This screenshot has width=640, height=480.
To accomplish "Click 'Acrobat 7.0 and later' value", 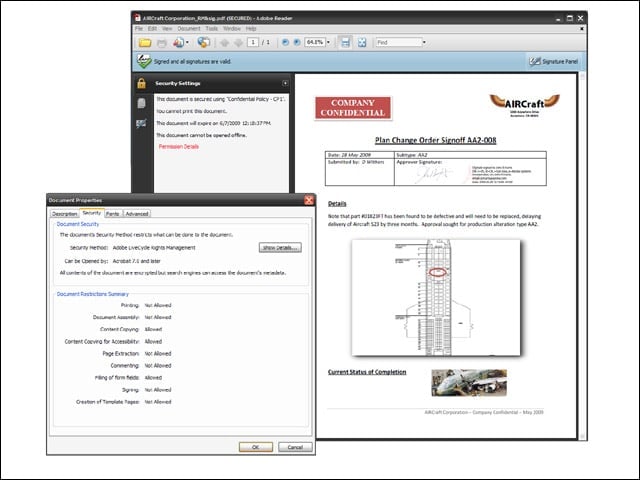I will (136, 261).
